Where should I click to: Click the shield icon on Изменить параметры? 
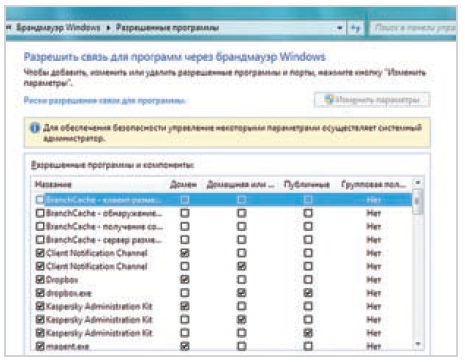[329, 99]
